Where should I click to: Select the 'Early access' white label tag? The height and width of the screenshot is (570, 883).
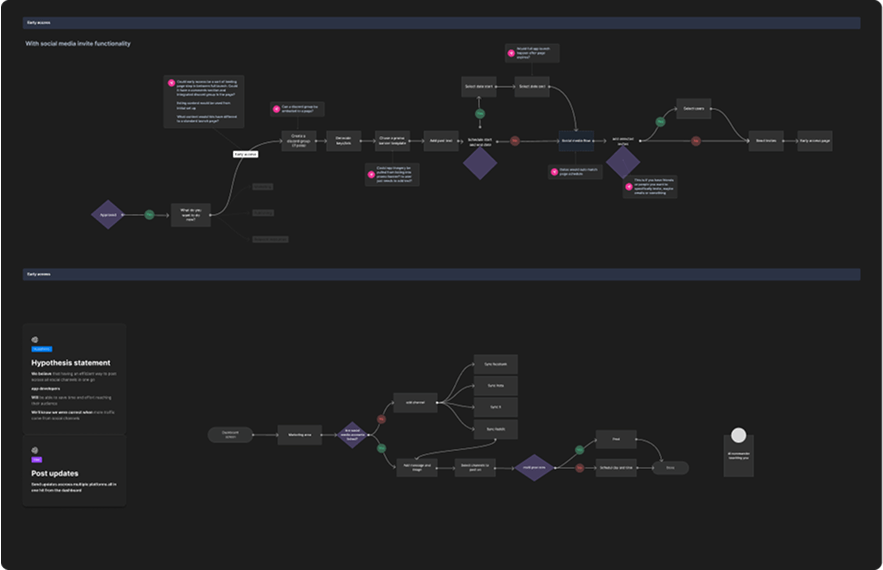coord(245,154)
